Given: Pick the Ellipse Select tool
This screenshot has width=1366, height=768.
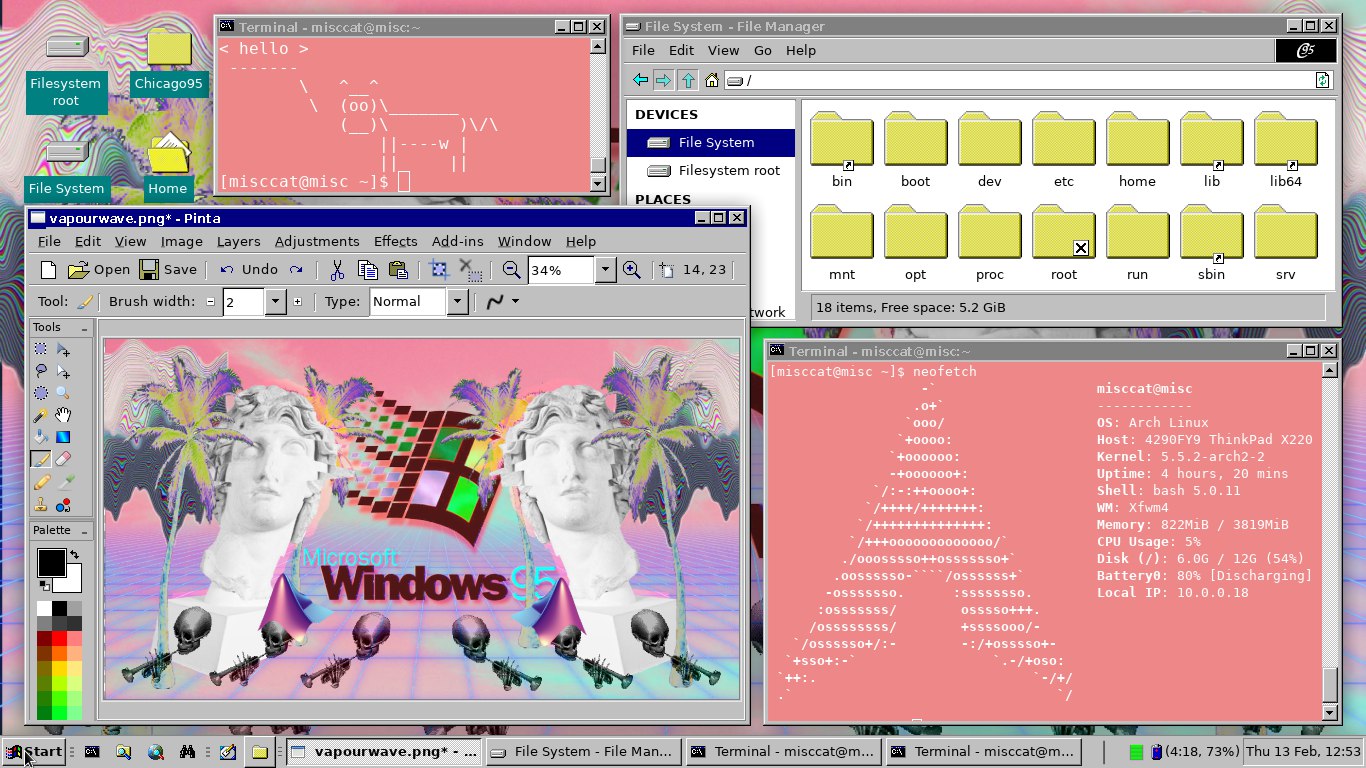Looking at the screenshot, I should [x=41, y=393].
